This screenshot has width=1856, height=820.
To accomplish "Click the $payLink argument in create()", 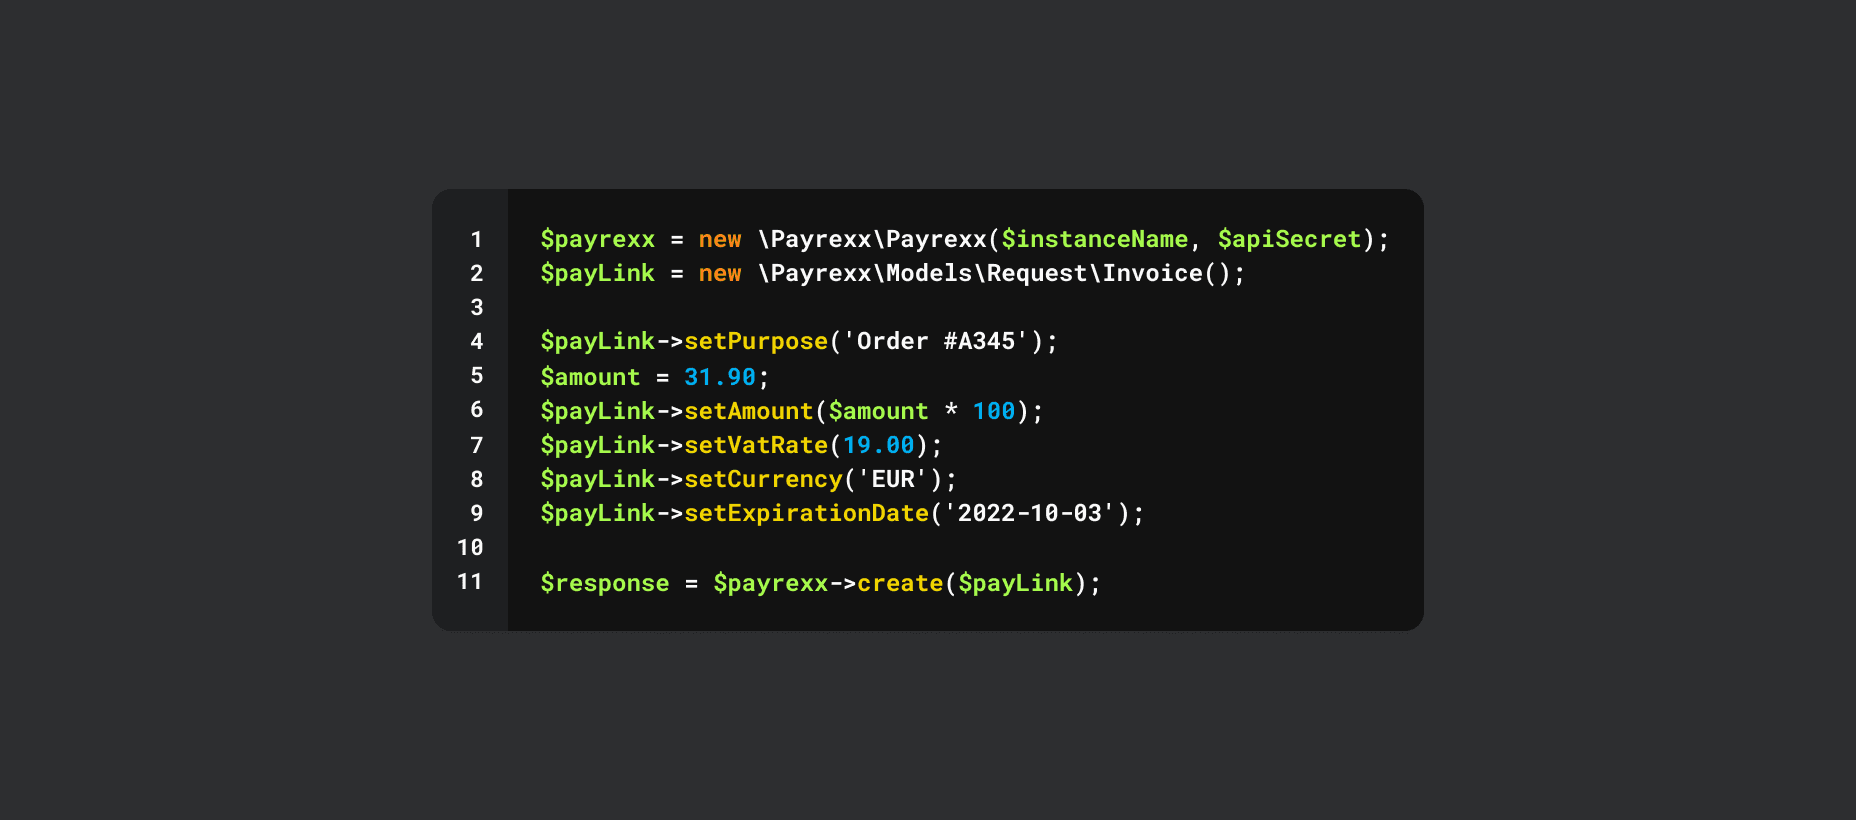I will (x=1015, y=584).
